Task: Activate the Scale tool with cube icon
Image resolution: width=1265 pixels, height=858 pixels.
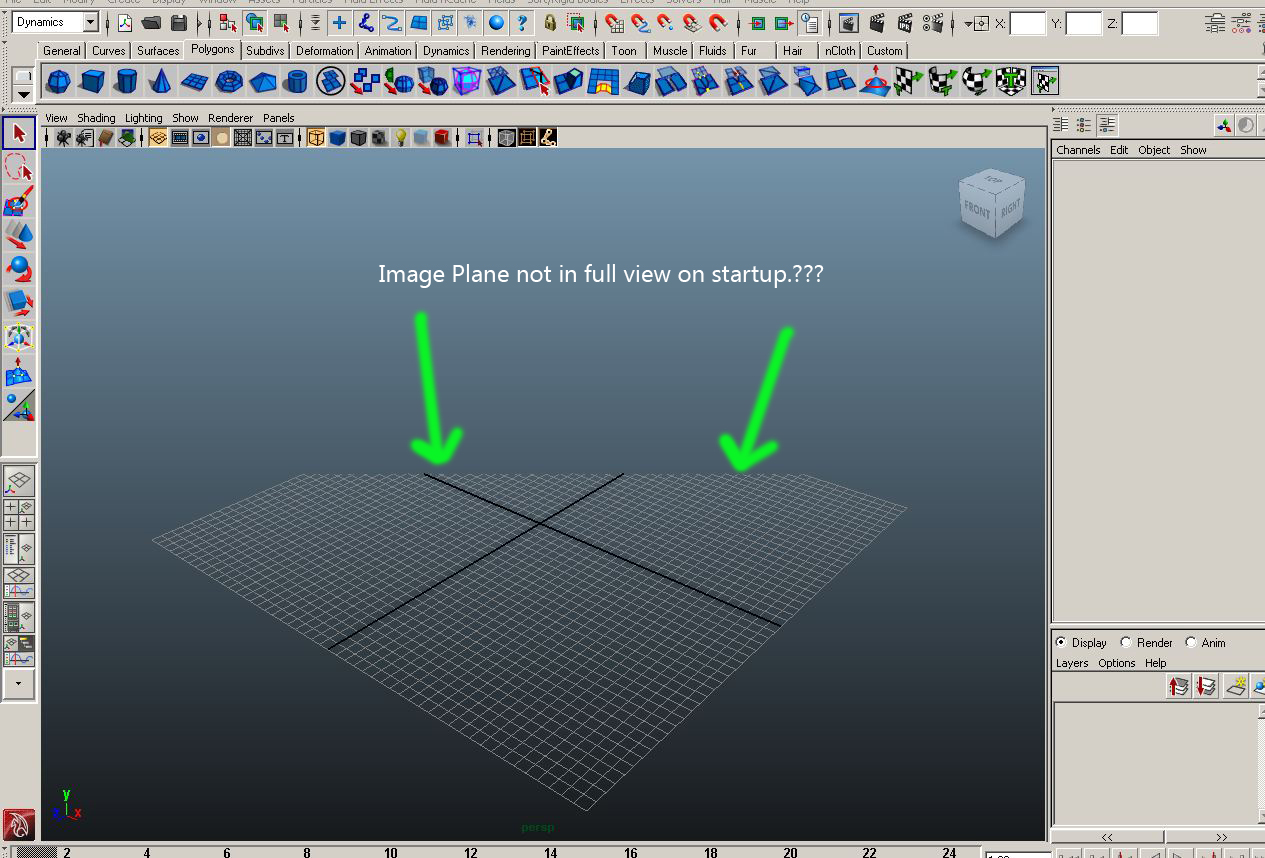Action: tap(19, 303)
